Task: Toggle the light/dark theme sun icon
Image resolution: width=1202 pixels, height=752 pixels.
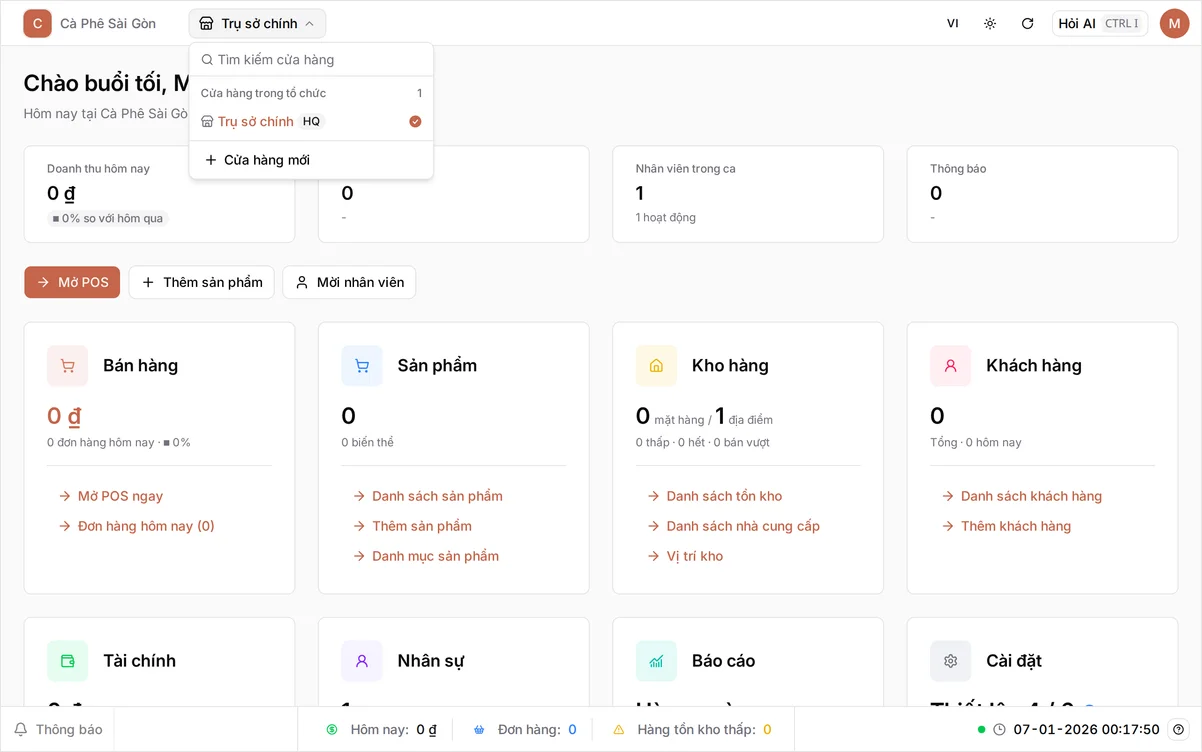Action: [x=990, y=23]
